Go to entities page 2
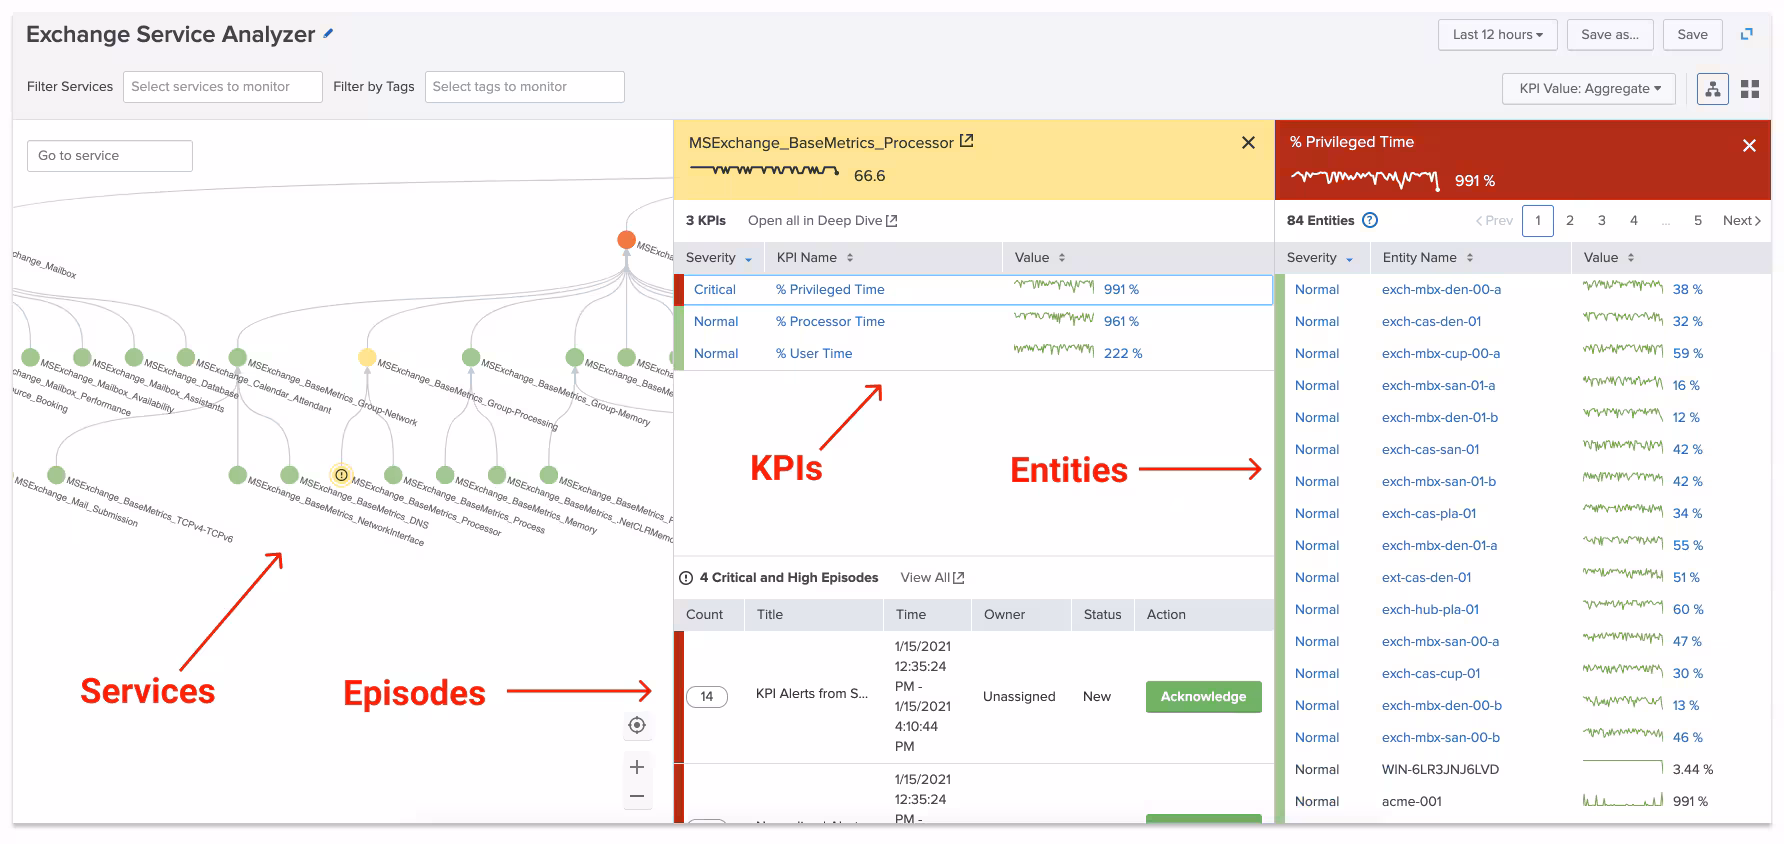1784x844 pixels. click(1570, 220)
